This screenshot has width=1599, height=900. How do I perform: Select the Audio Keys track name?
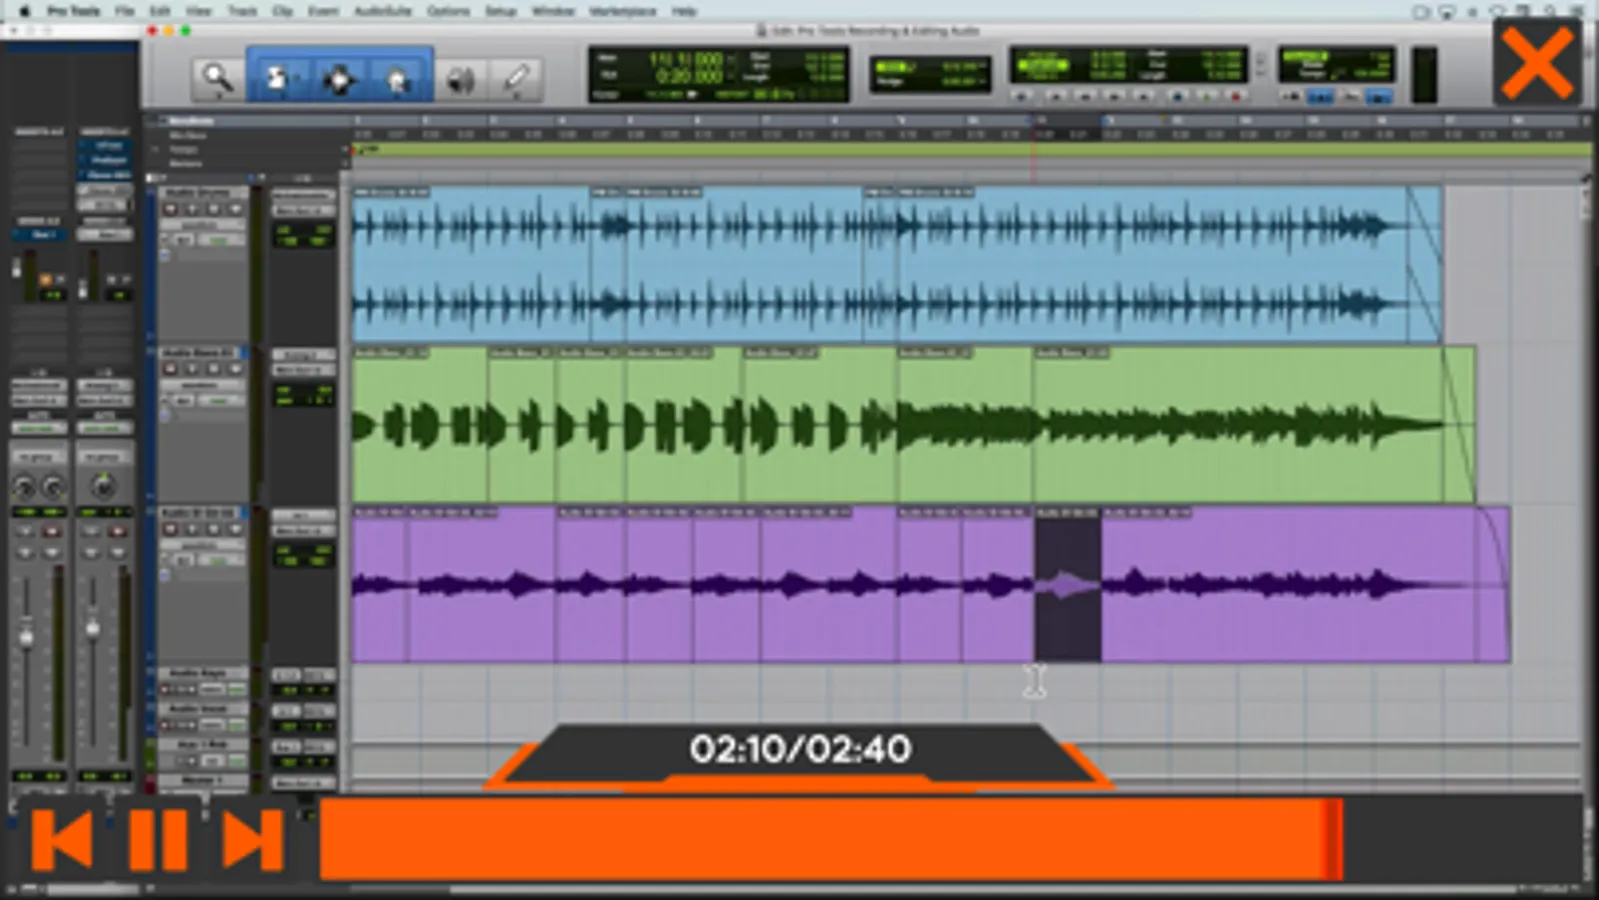pyautogui.click(x=197, y=673)
